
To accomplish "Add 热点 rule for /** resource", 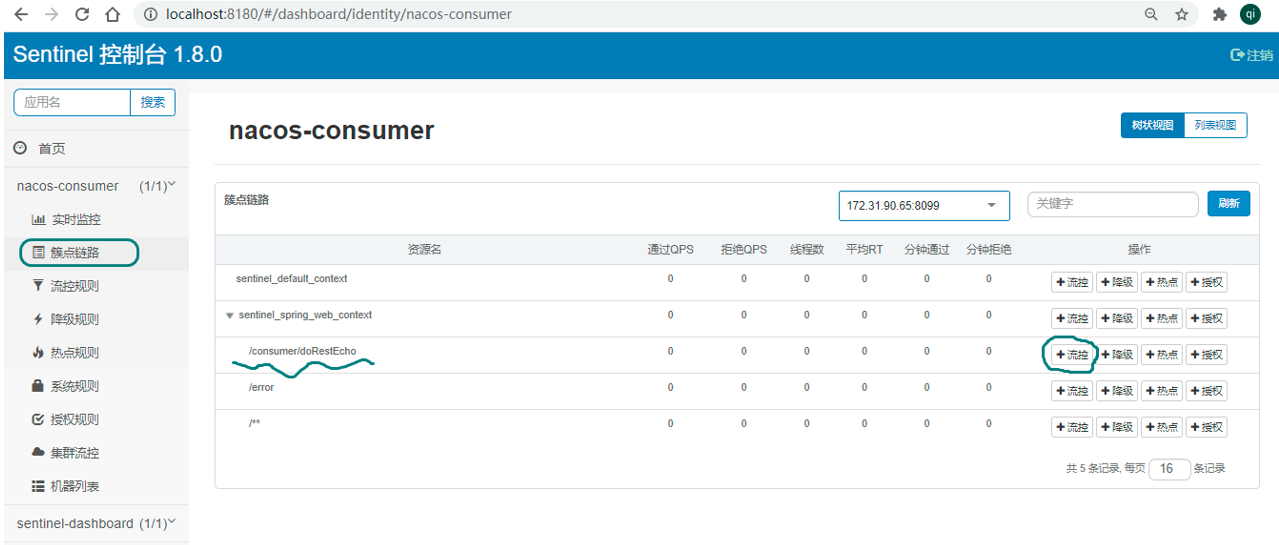I will pyautogui.click(x=1161, y=427).
